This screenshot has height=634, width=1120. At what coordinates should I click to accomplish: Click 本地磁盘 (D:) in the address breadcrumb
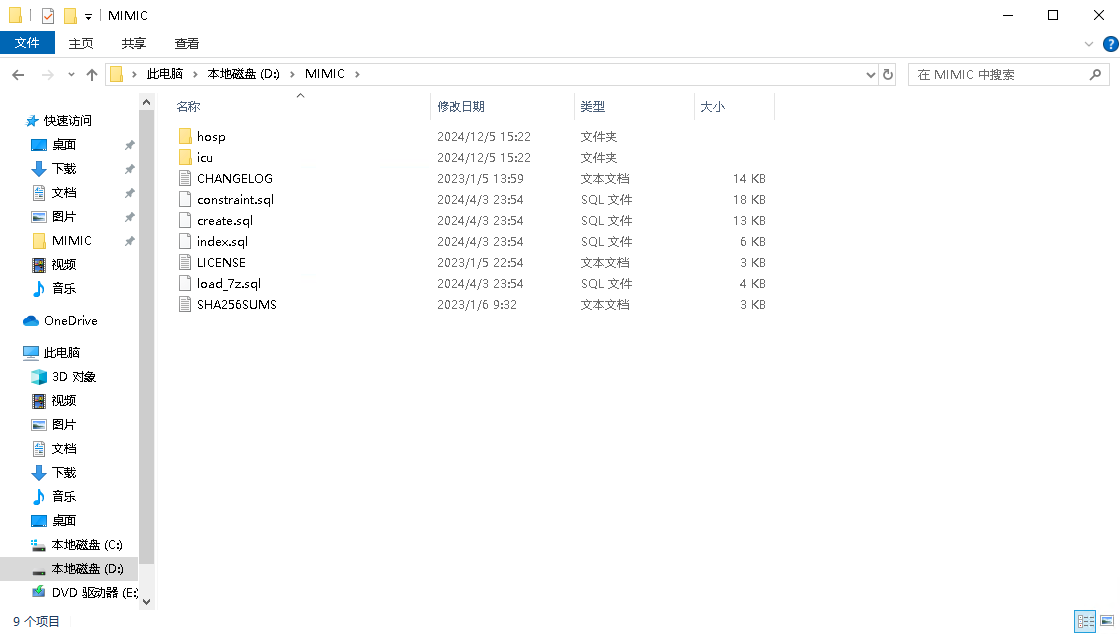click(x=244, y=74)
